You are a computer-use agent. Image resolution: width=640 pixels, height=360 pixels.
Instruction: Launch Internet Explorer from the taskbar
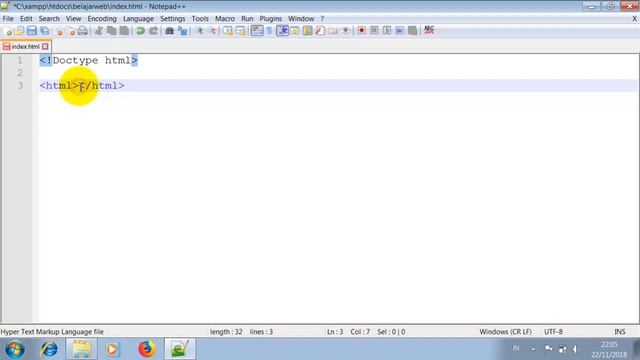coord(49,349)
